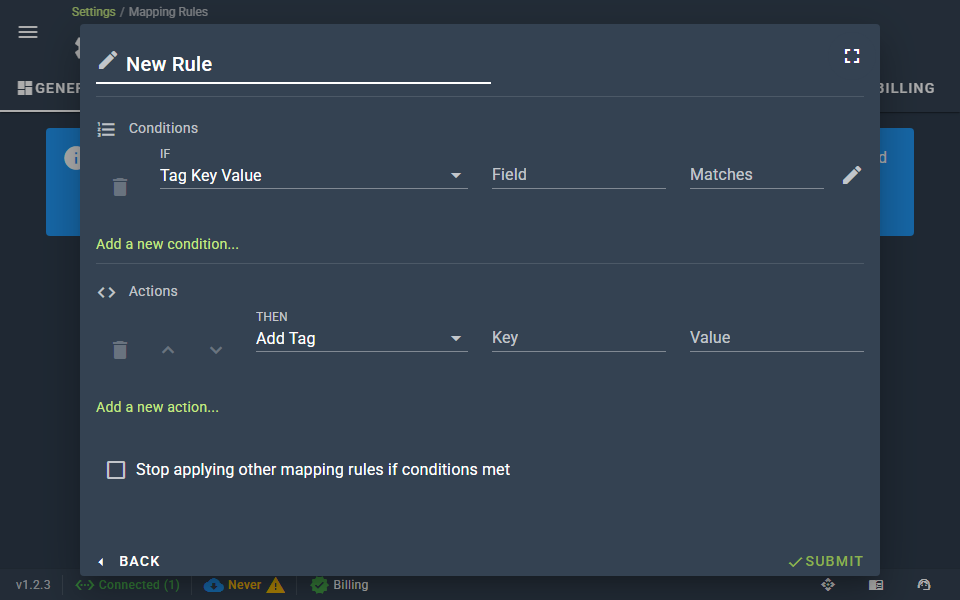
Task: Open the hamburger navigation menu
Action: pyautogui.click(x=28, y=32)
